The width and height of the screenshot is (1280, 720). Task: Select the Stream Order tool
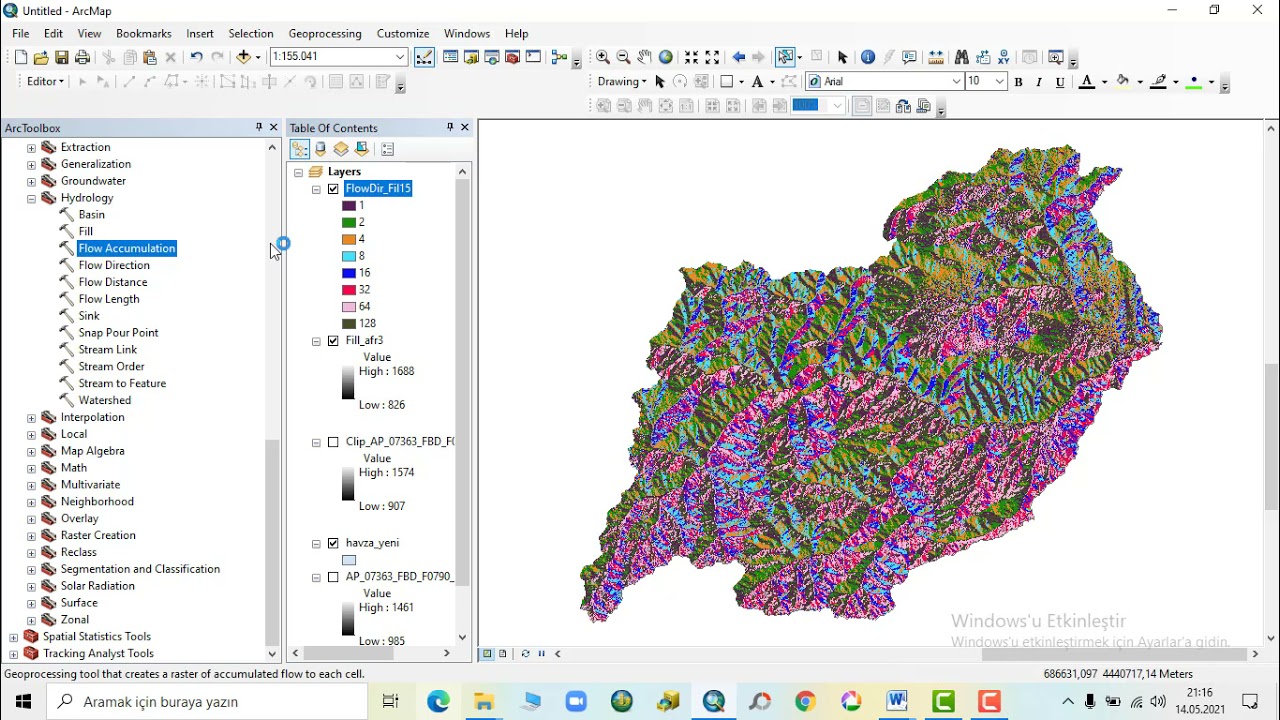112,366
